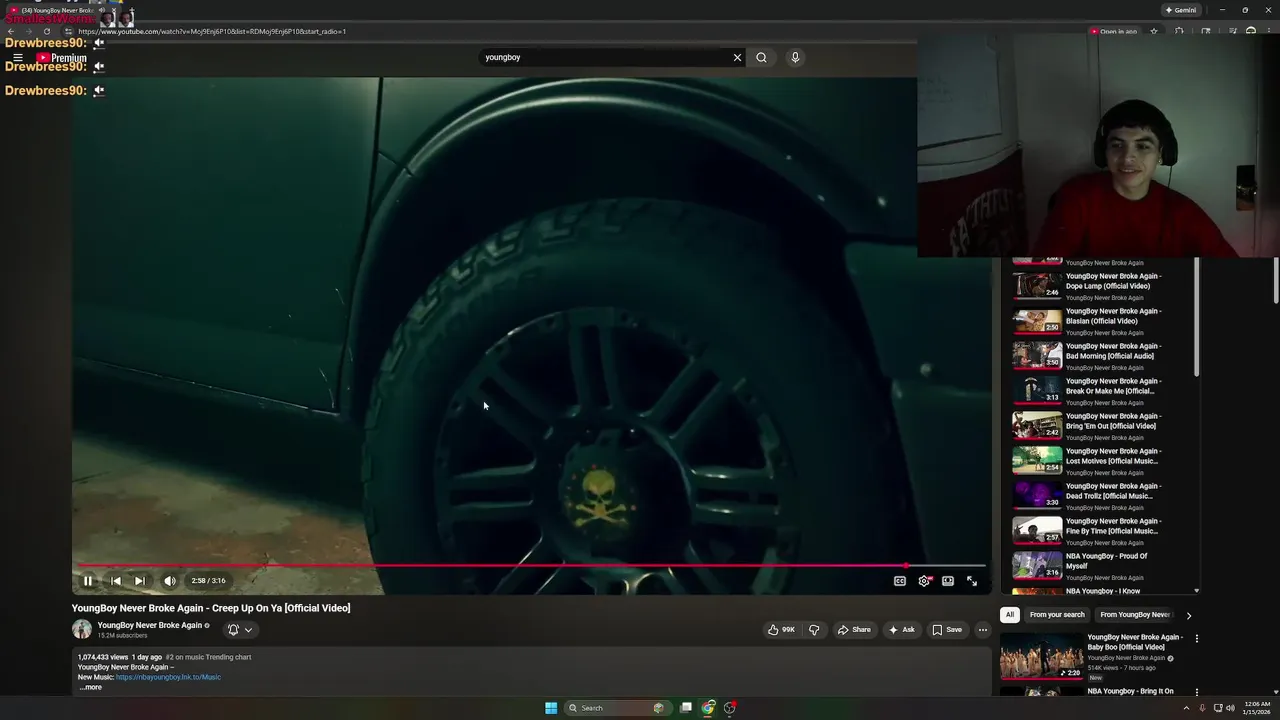The height and width of the screenshot is (720, 1280).
Task: Share the video via Share button
Action: (x=854, y=630)
